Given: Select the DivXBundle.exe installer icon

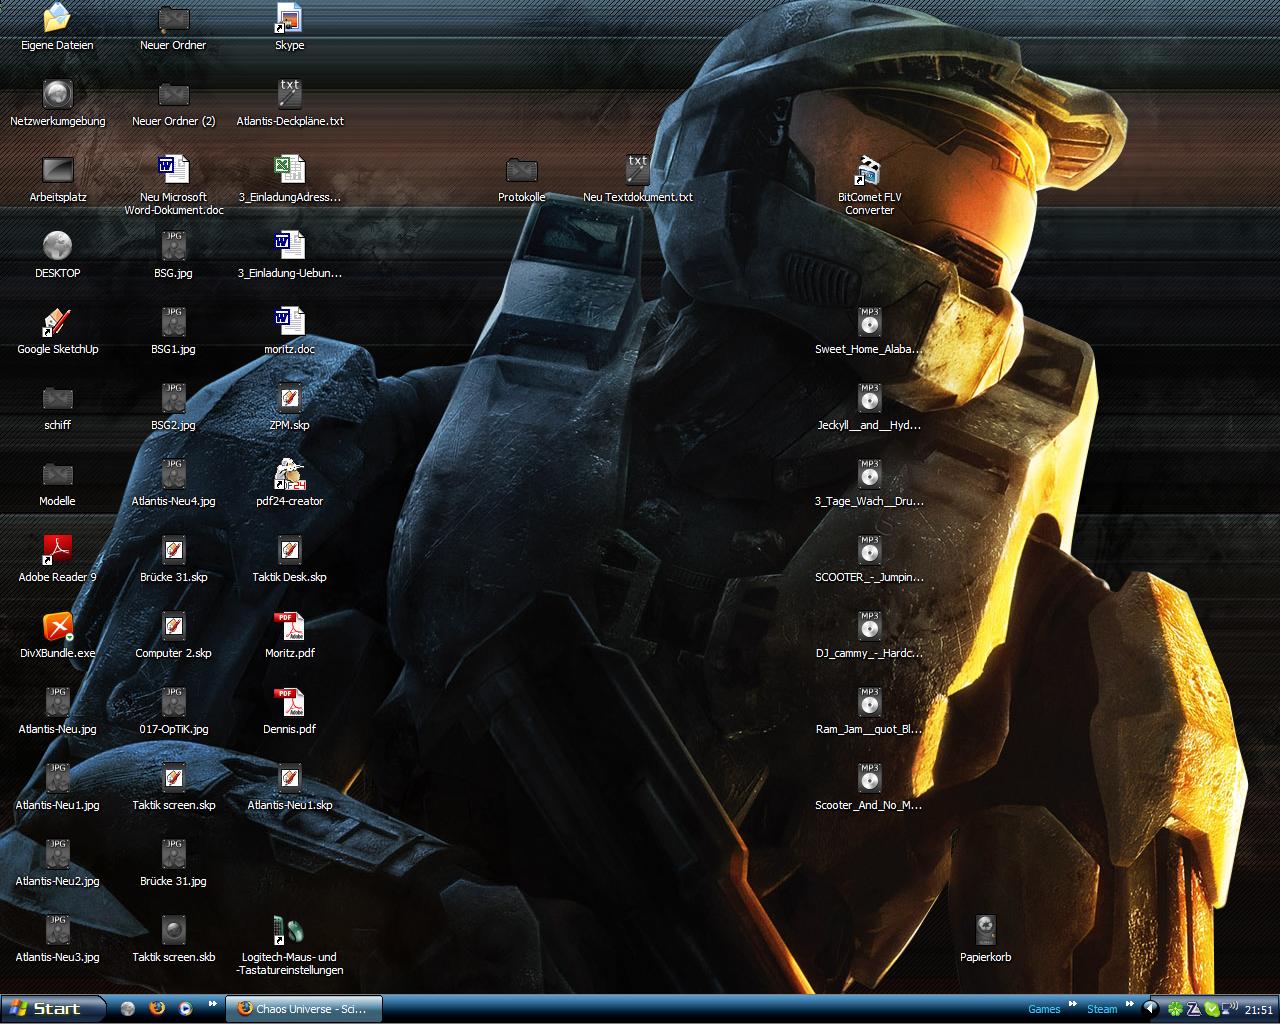Looking at the screenshot, I should [57, 627].
